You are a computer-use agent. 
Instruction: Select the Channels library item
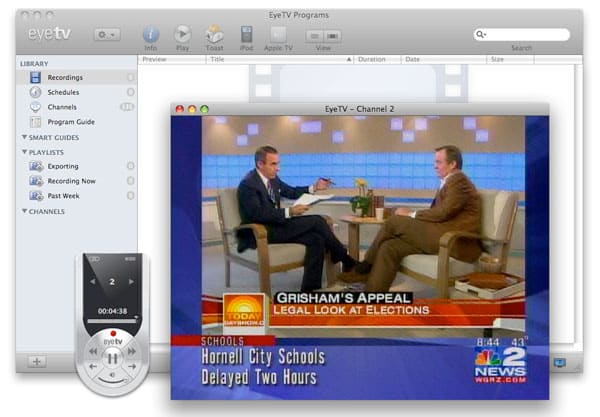tap(62, 107)
